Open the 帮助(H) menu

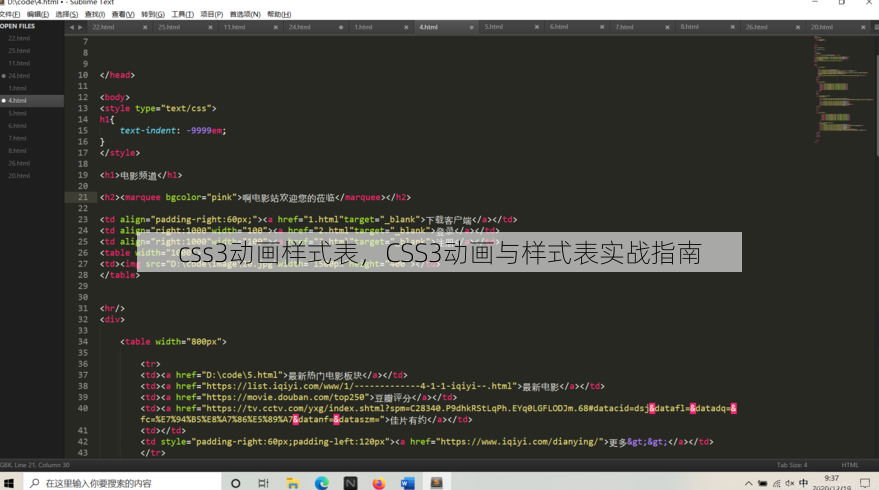(279, 14)
